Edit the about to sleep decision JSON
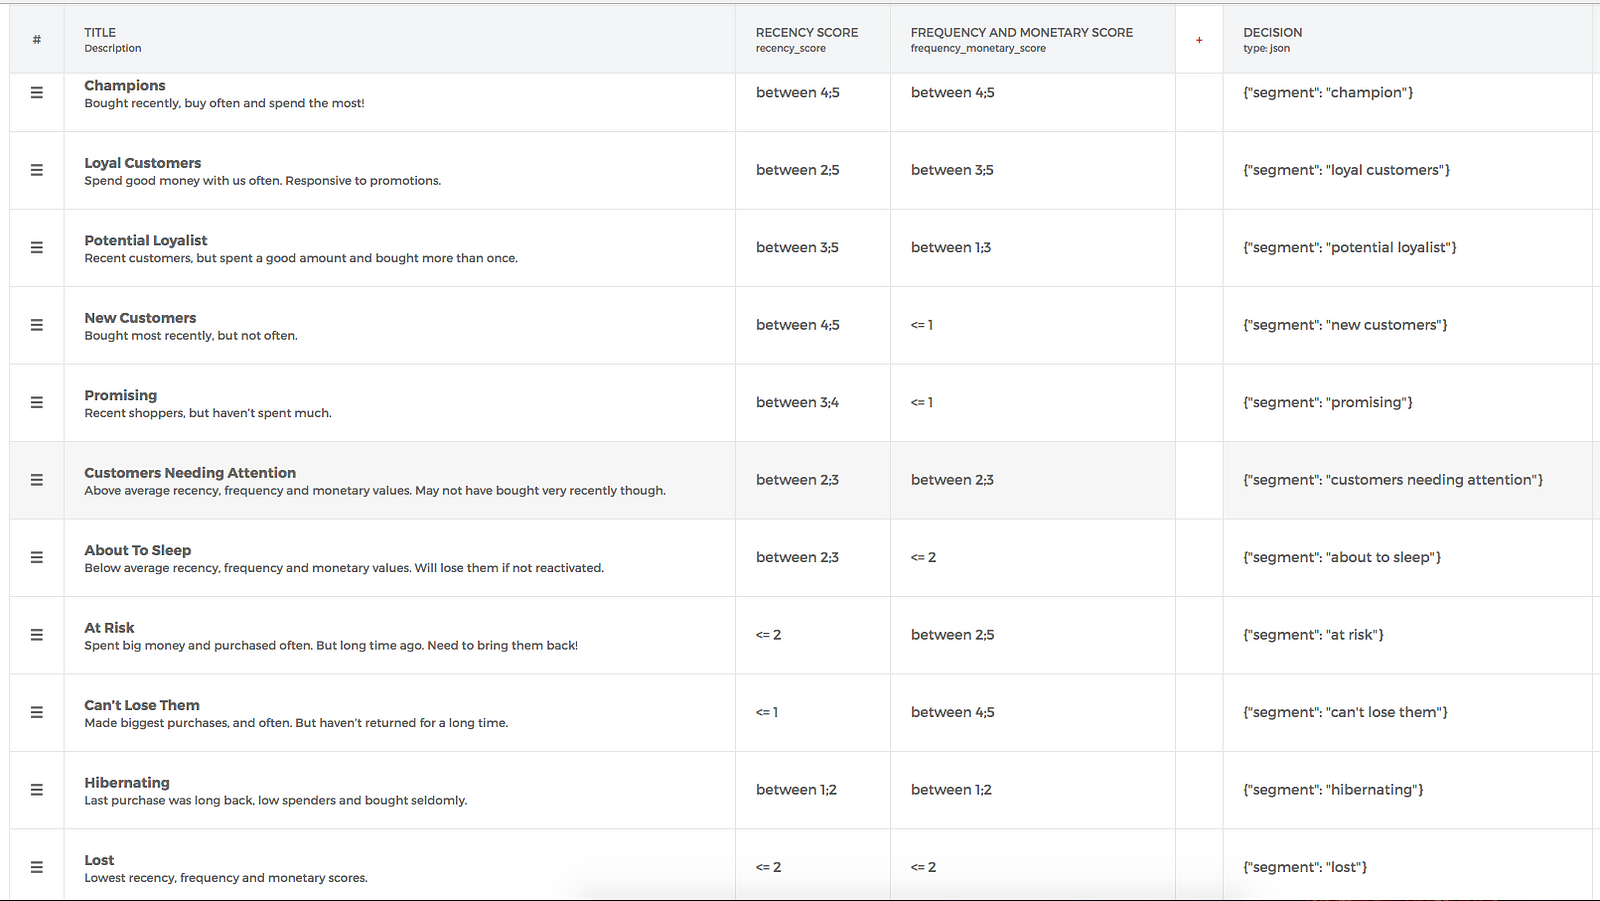1600x901 pixels. tap(1342, 558)
